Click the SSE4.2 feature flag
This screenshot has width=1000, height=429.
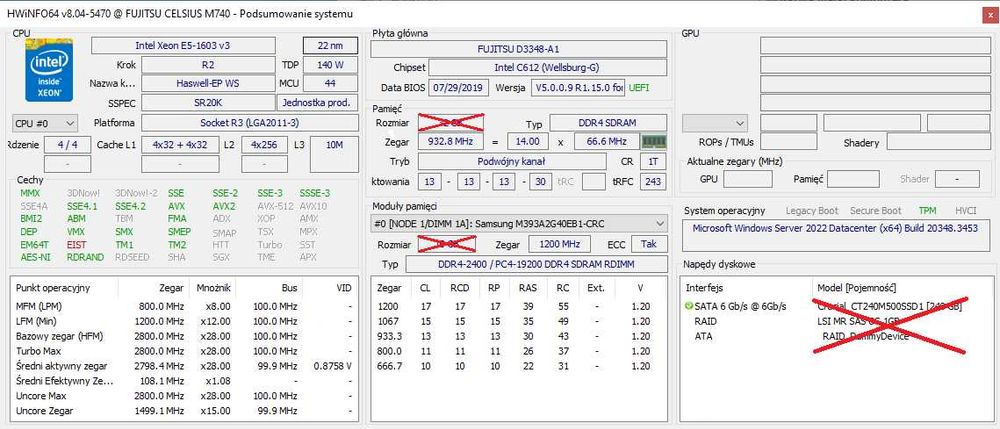(130, 206)
